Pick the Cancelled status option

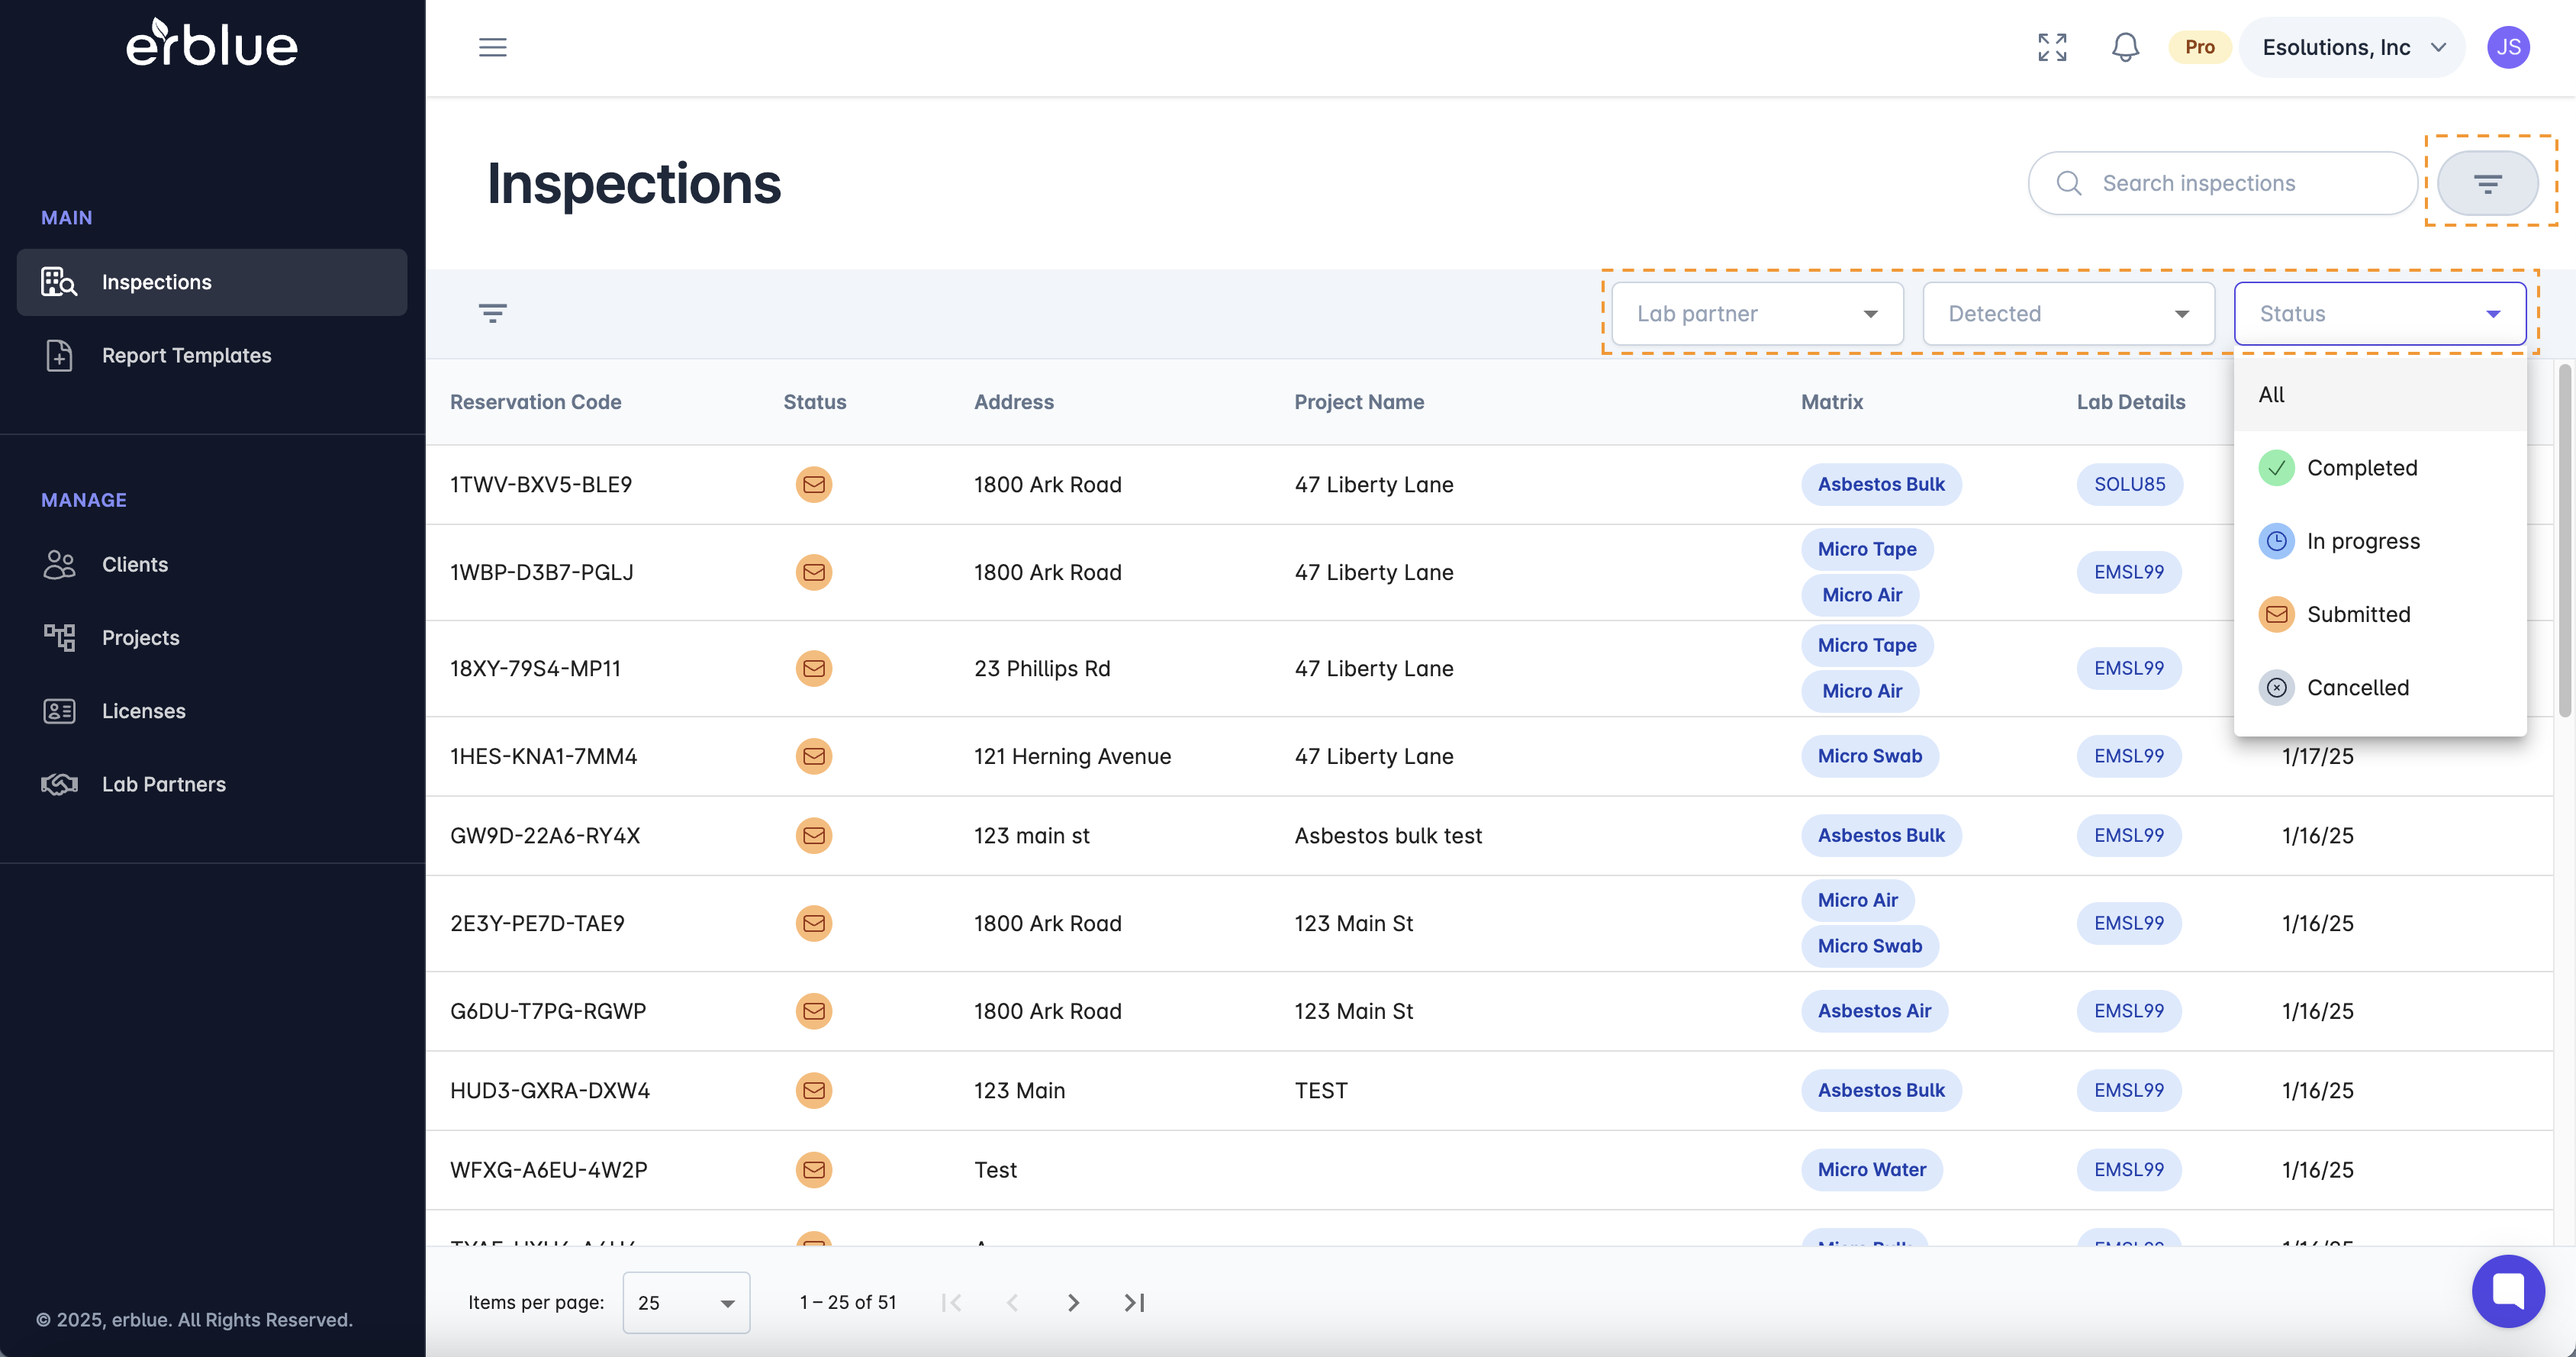[x=2357, y=687]
